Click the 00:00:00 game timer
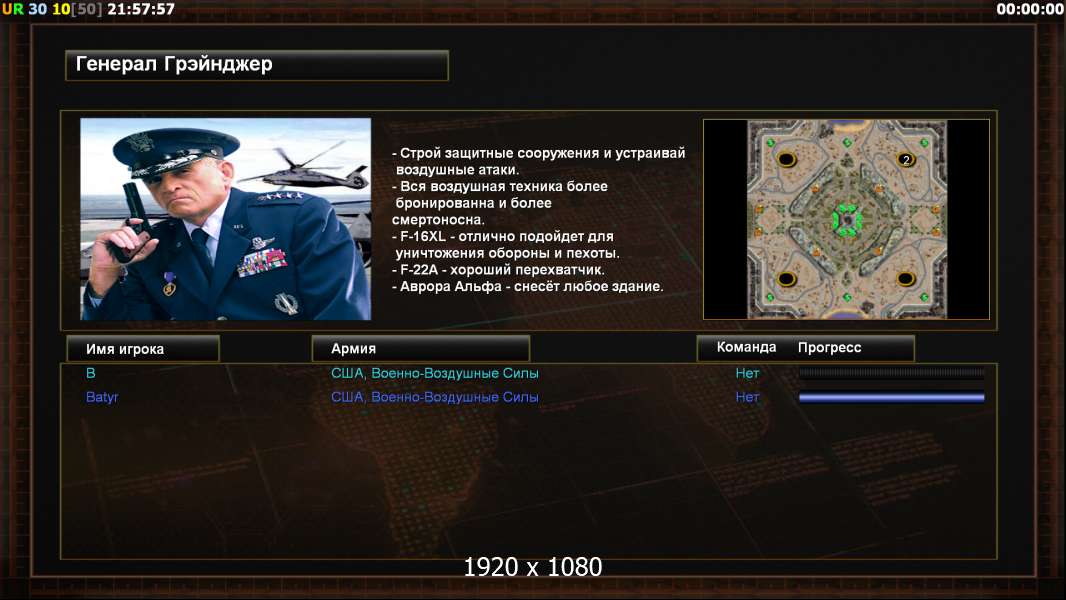 click(1030, 9)
